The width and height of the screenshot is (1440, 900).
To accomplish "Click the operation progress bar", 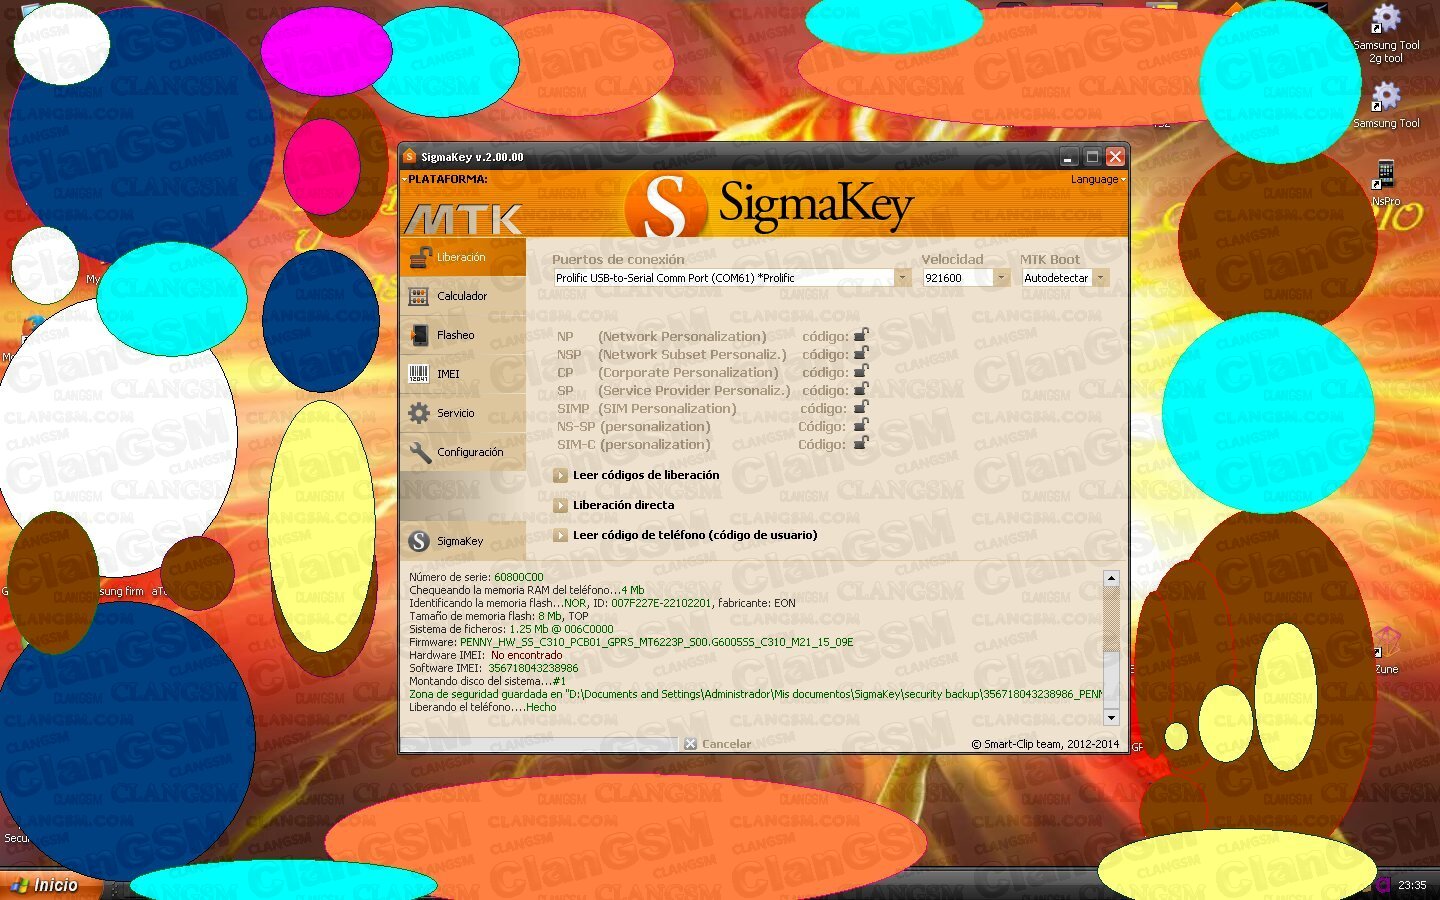I will (x=539, y=744).
